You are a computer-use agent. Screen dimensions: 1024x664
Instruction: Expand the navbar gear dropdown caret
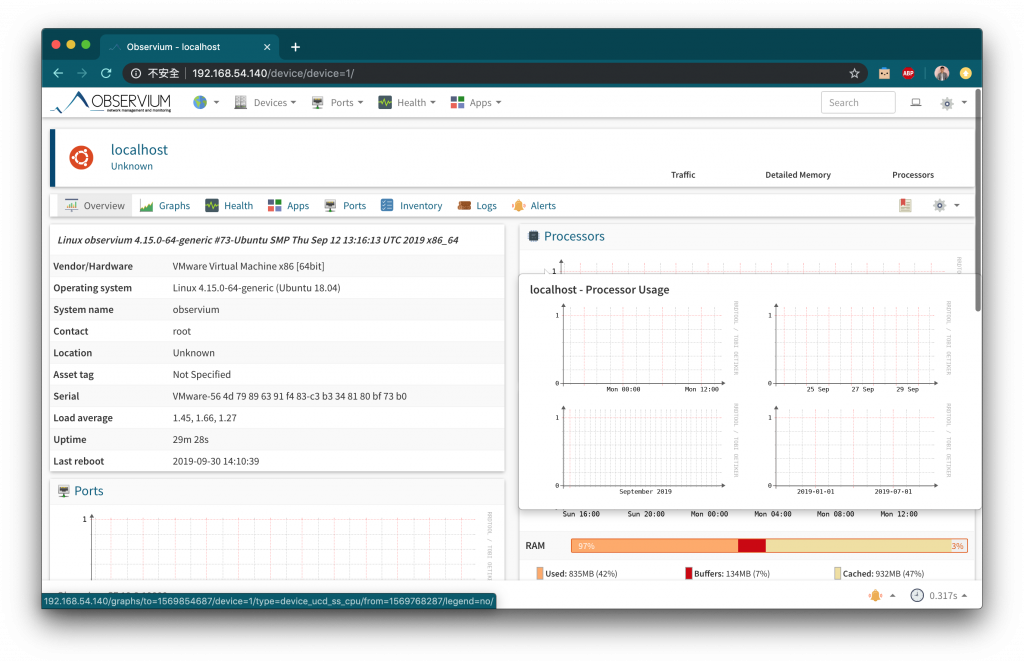pos(964,103)
